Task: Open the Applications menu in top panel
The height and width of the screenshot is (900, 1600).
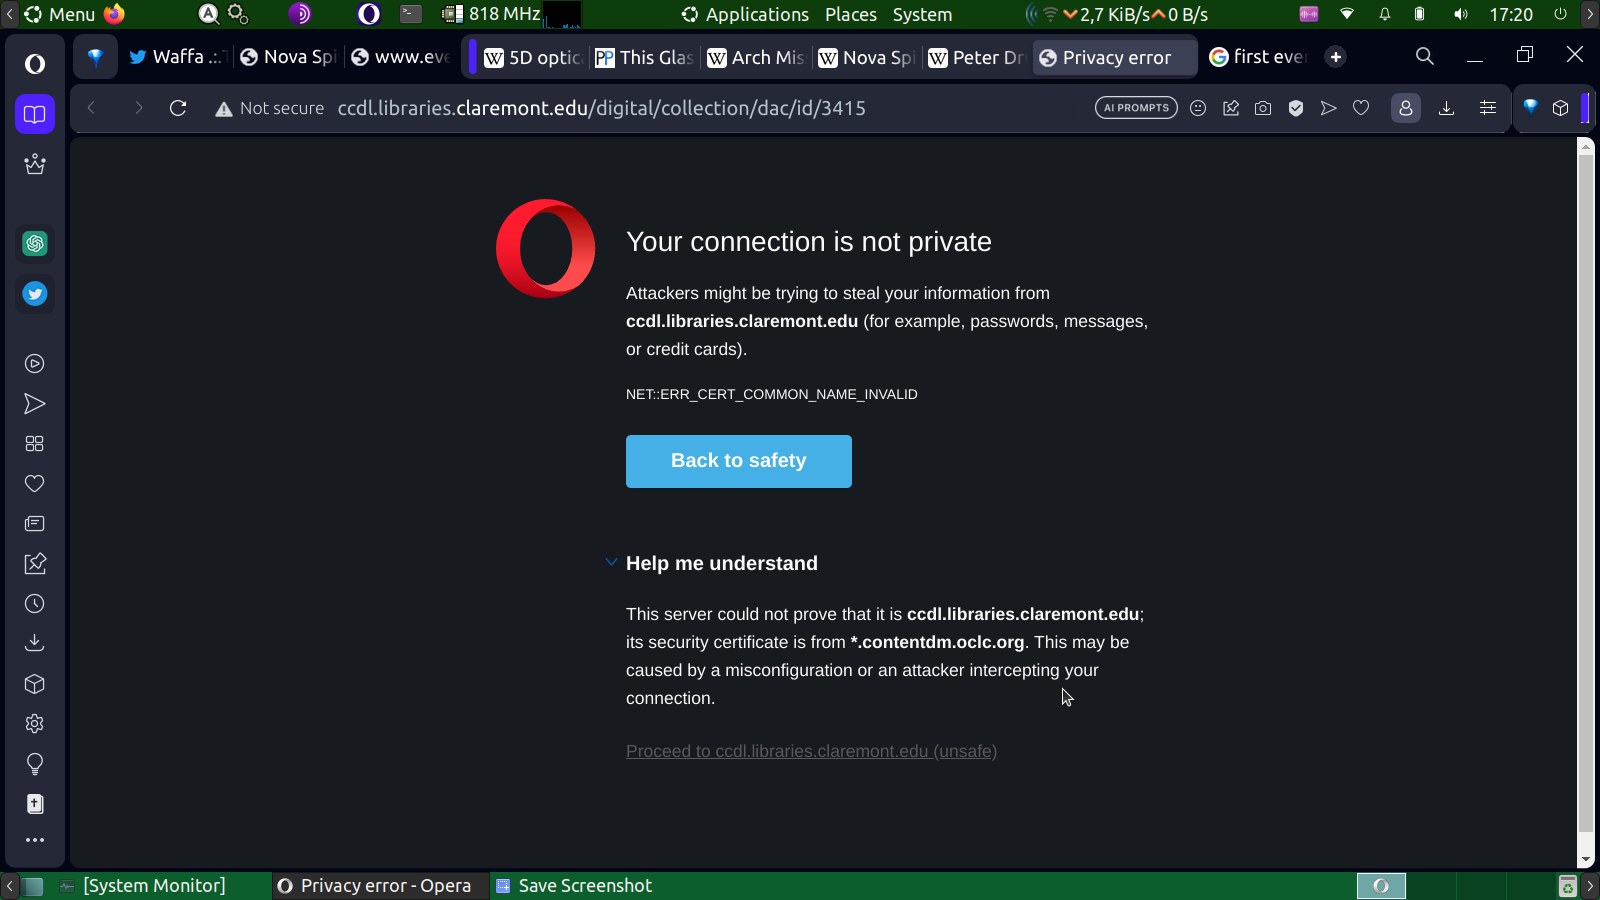Action: pyautogui.click(x=745, y=14)
